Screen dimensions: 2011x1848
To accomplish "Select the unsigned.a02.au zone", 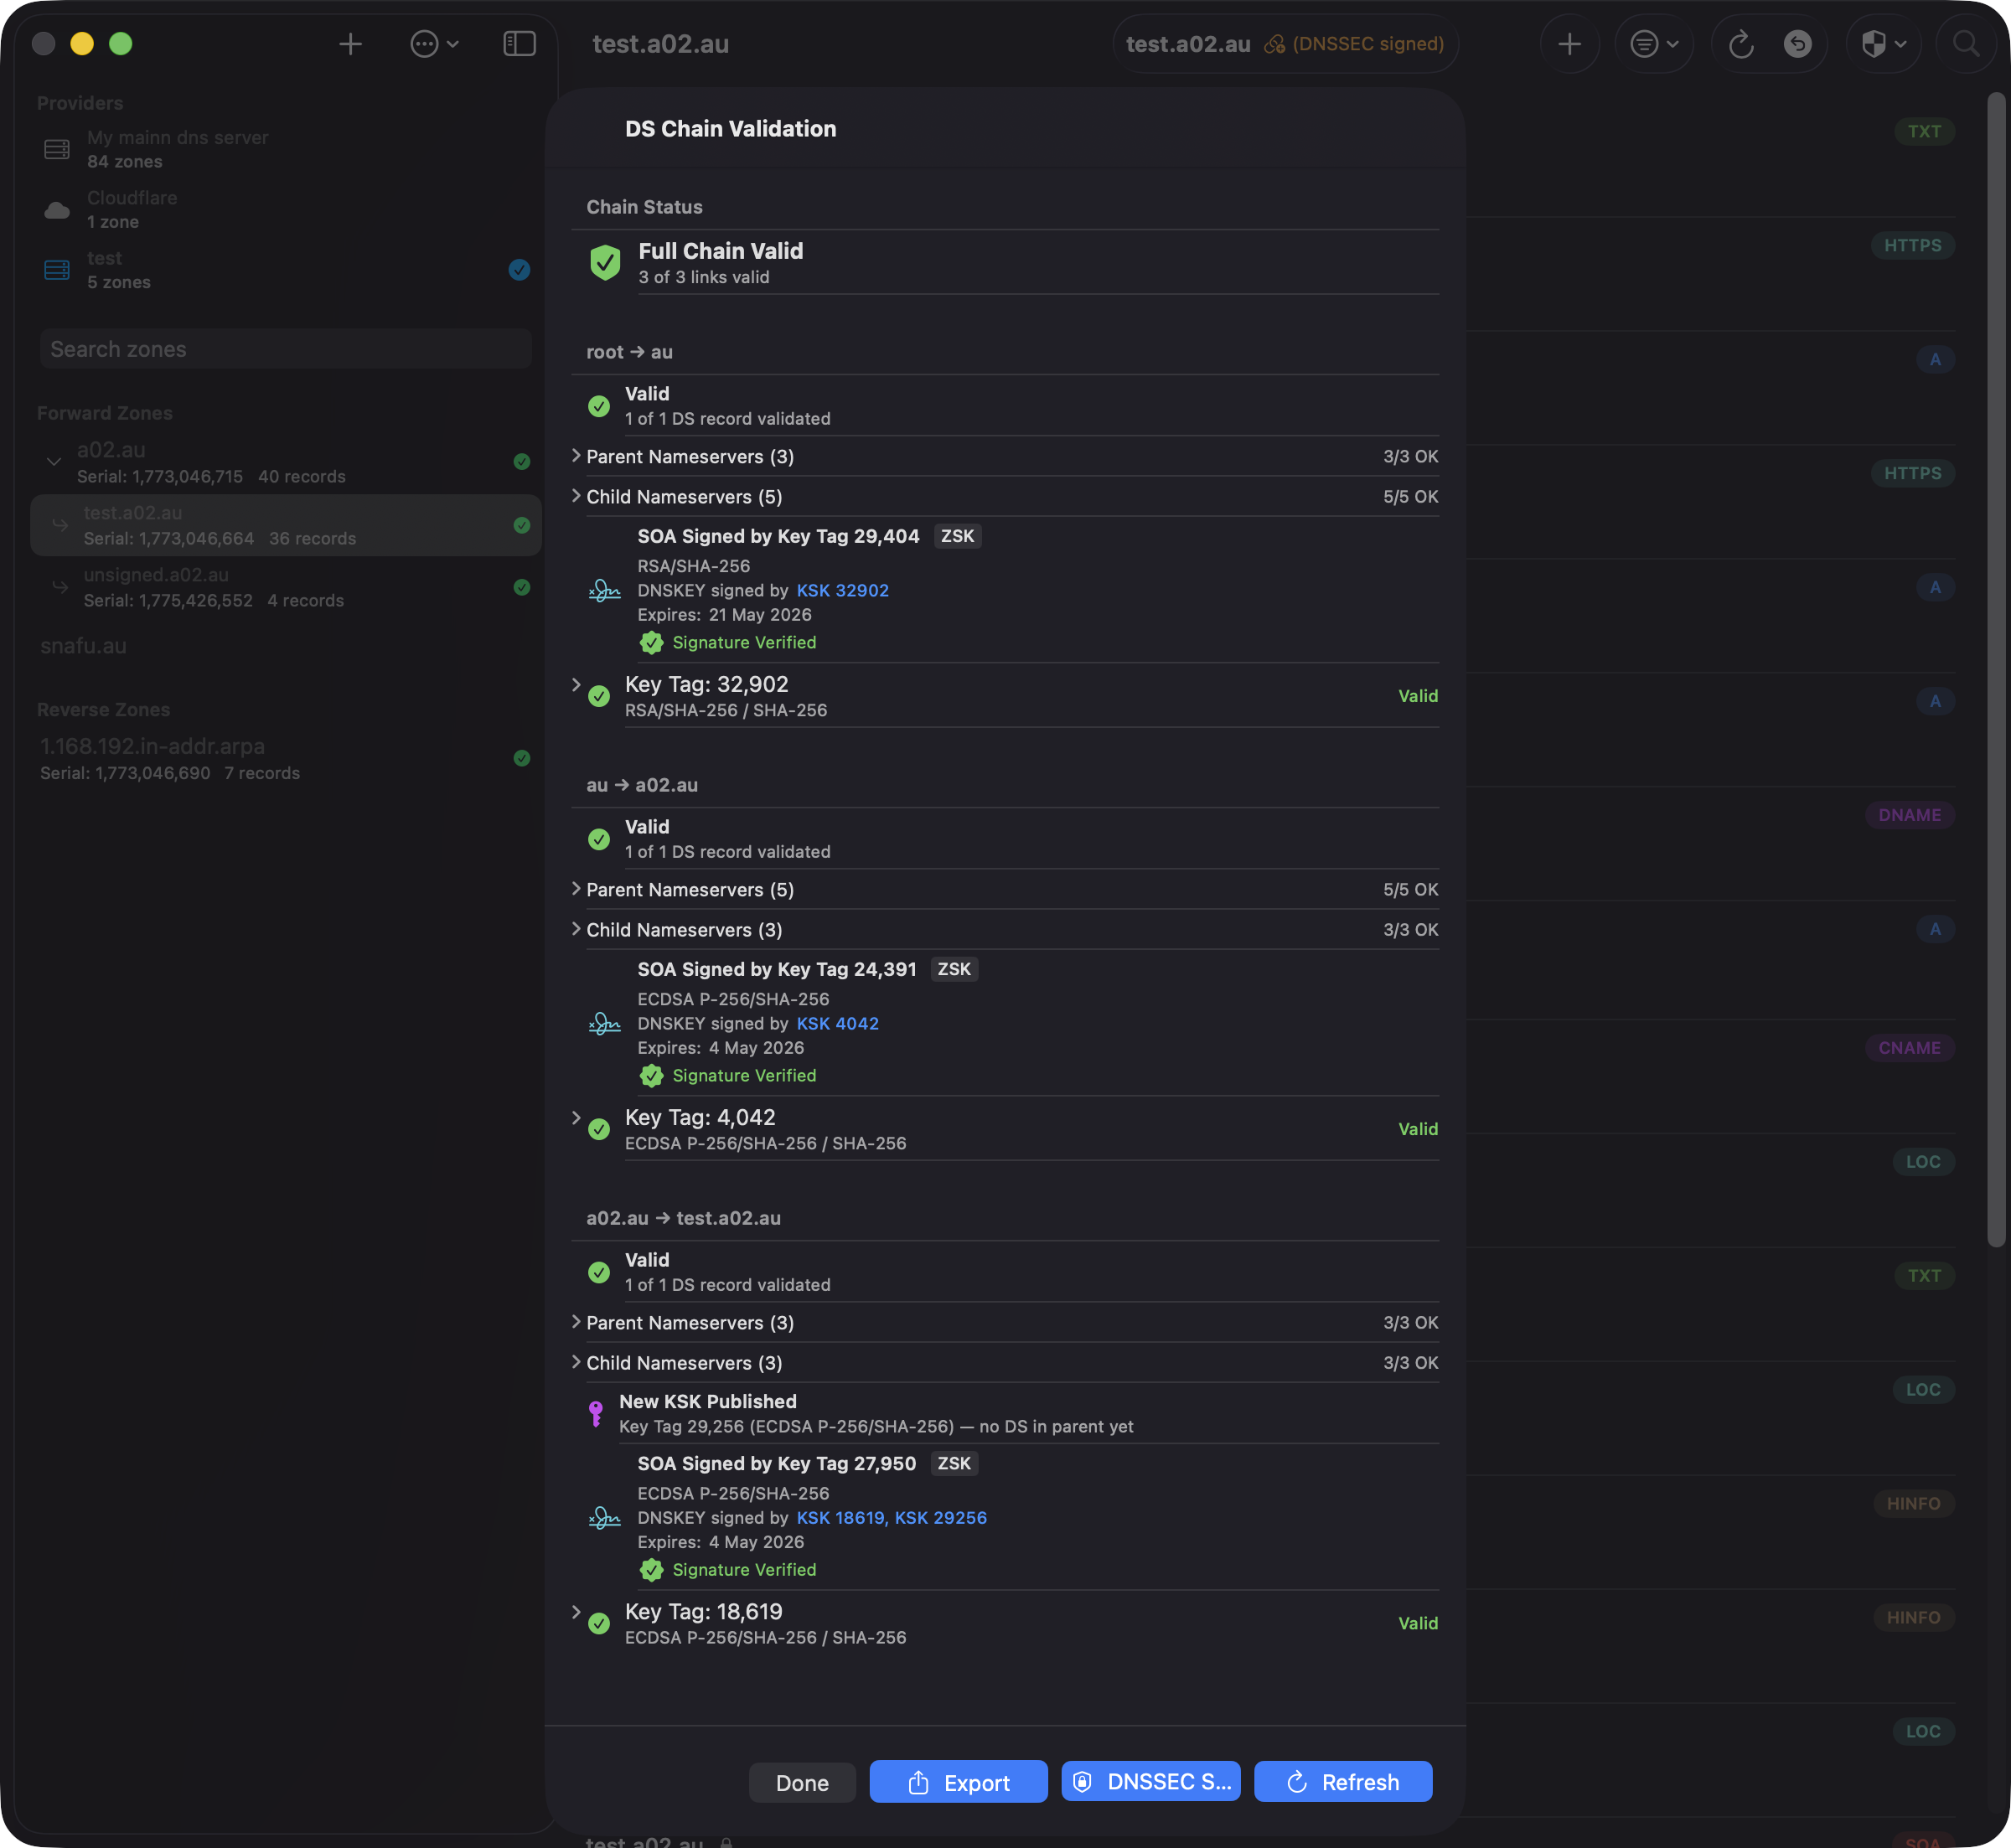I will pos(285,587).
